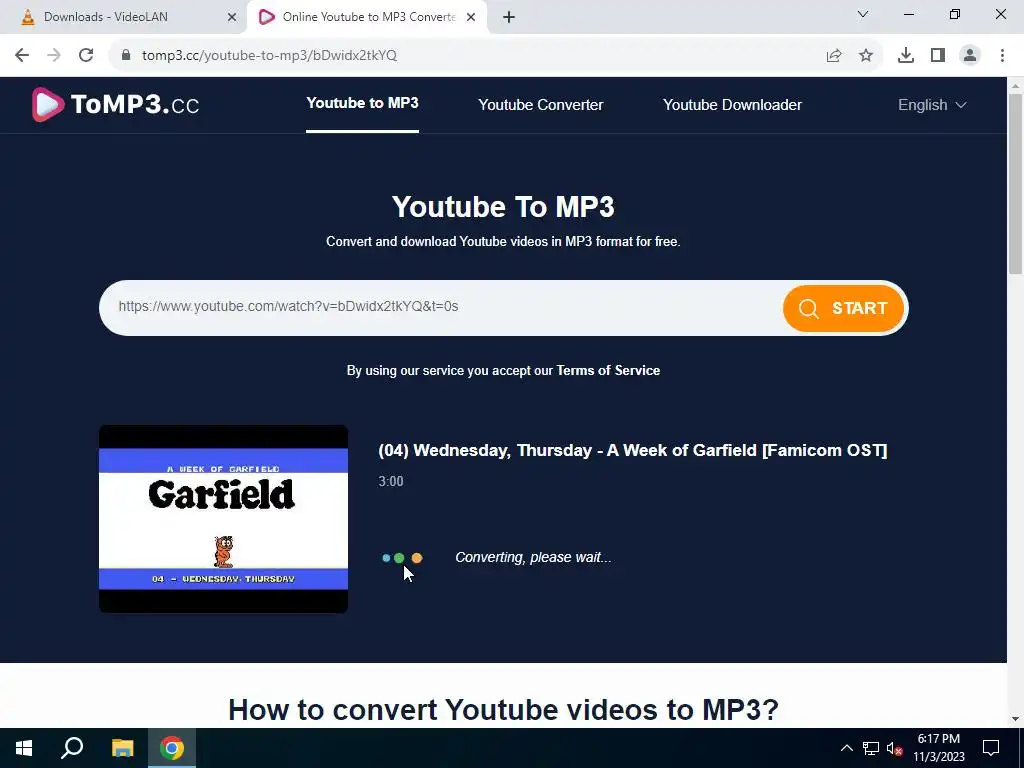1024x768 pixels.
Task: Open the taskbar clock and date
Action: coord(938,748)
